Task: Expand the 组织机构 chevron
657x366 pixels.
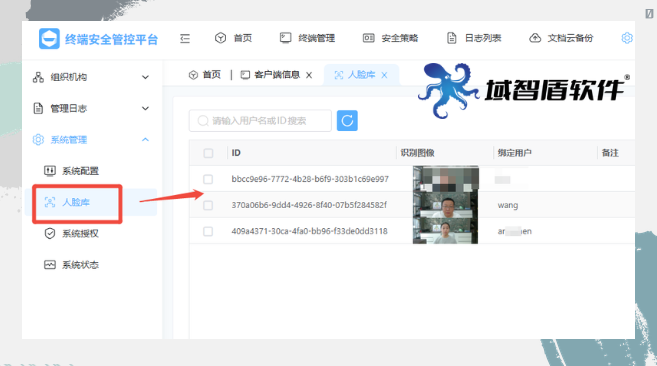Action: pyautogui.click(x=145, y=77)
